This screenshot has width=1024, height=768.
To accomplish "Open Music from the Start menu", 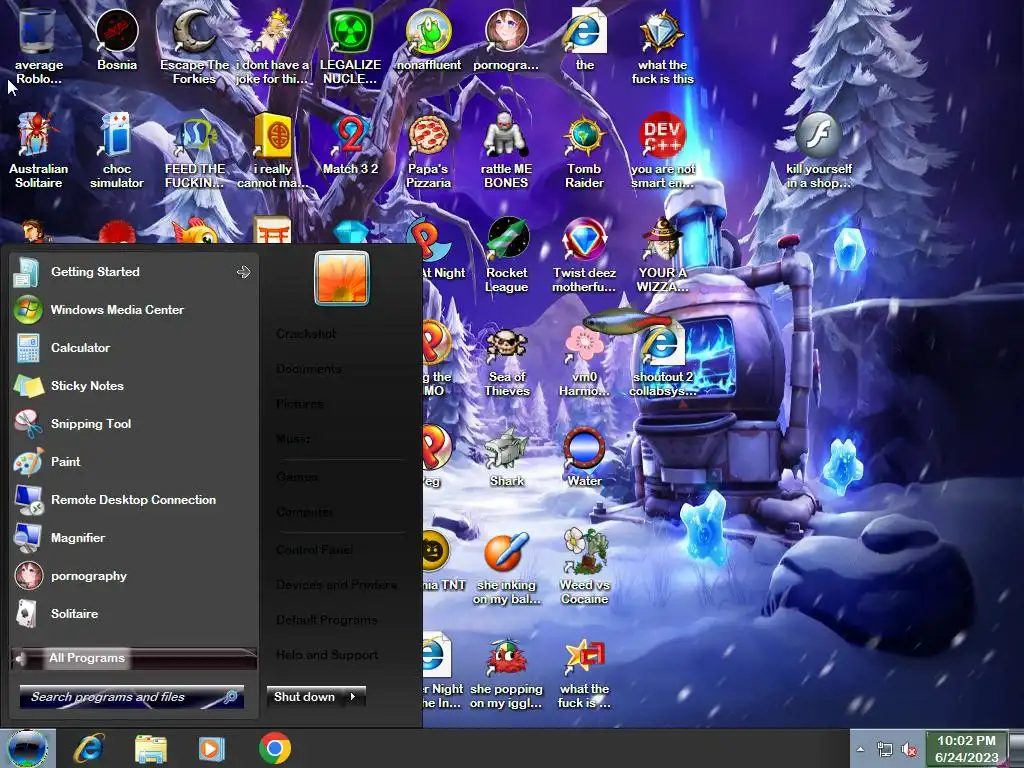I will 293,439.
